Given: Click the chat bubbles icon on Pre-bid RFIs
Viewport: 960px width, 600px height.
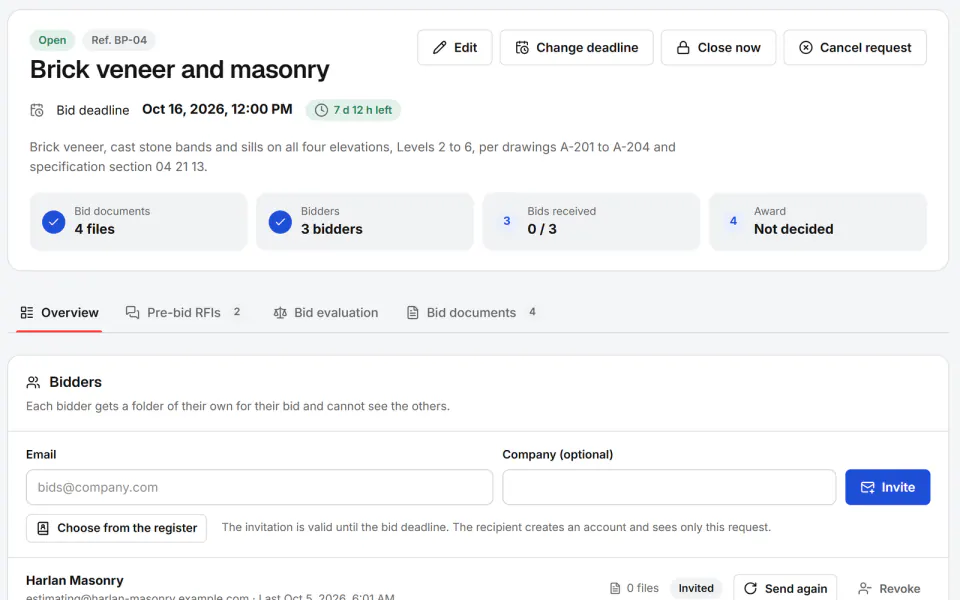Looking at the screenshot, I should (x=132, y=313).
